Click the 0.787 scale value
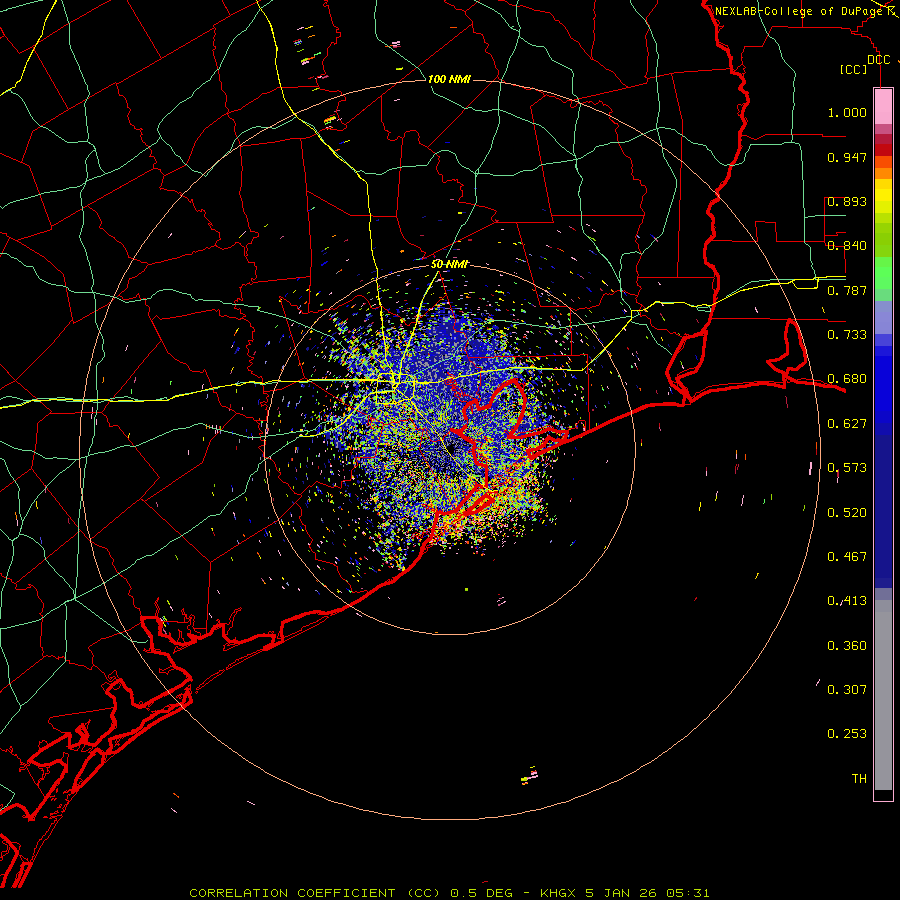The image size is (900, 900). (x=847, y=290)
